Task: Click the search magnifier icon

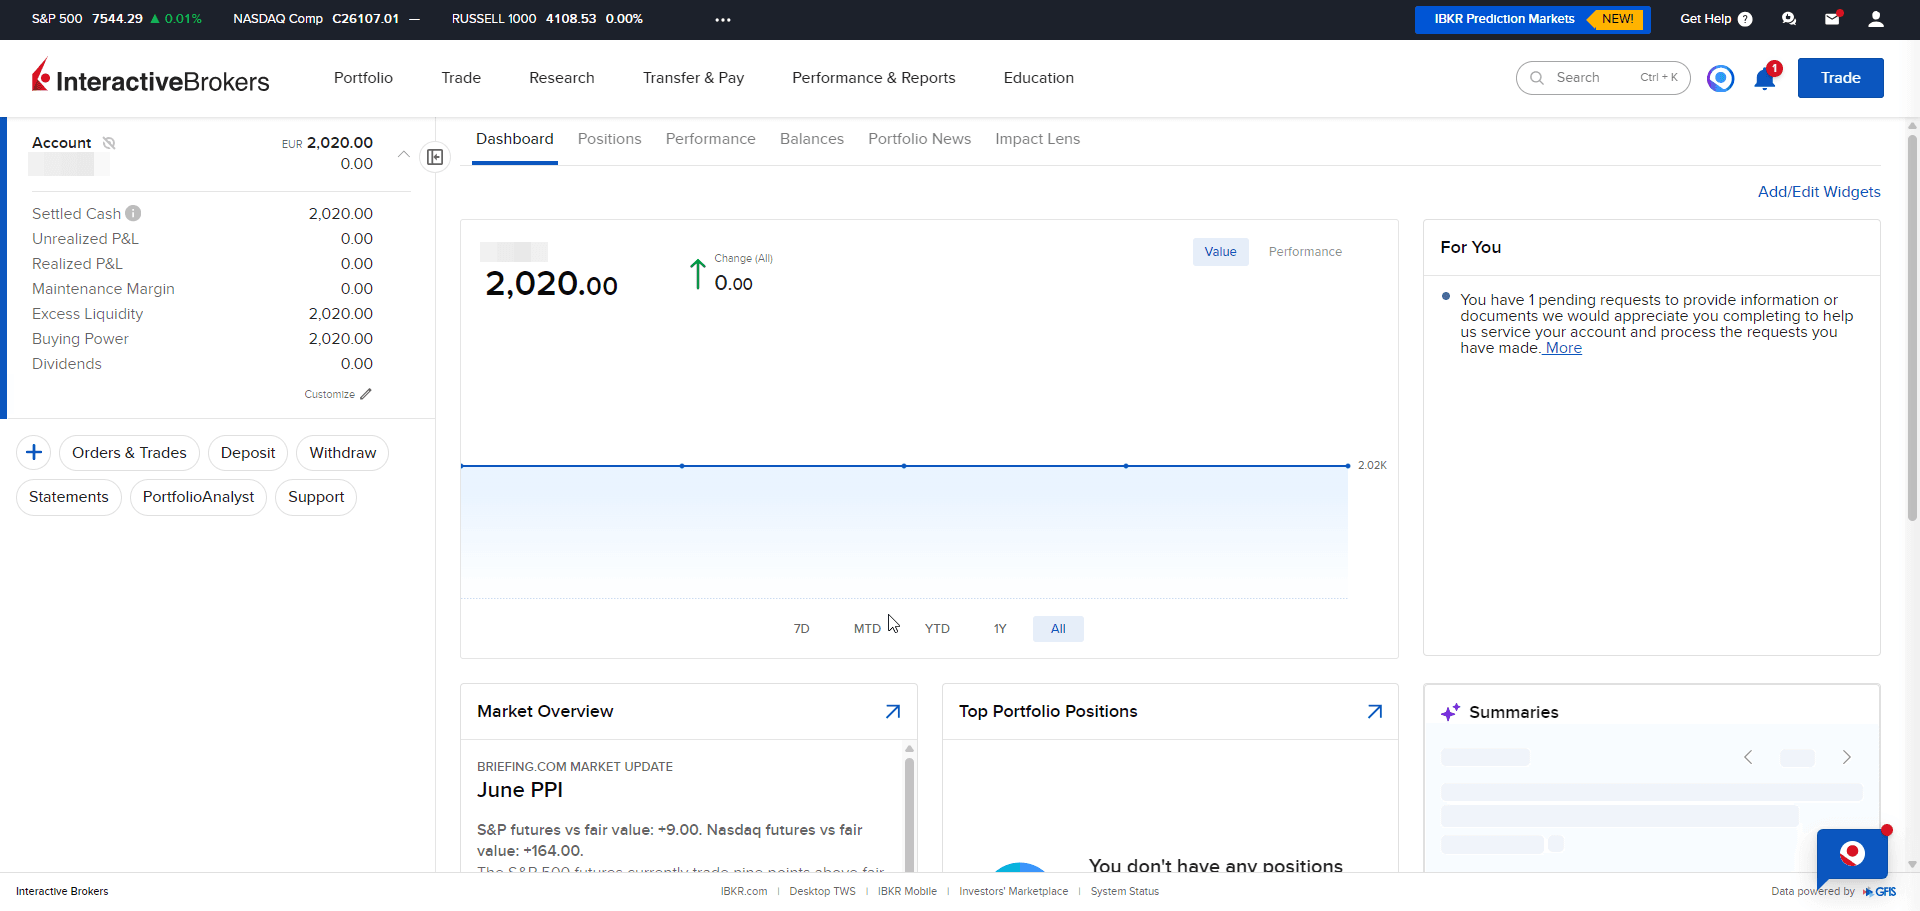Action: (1537, 78)
